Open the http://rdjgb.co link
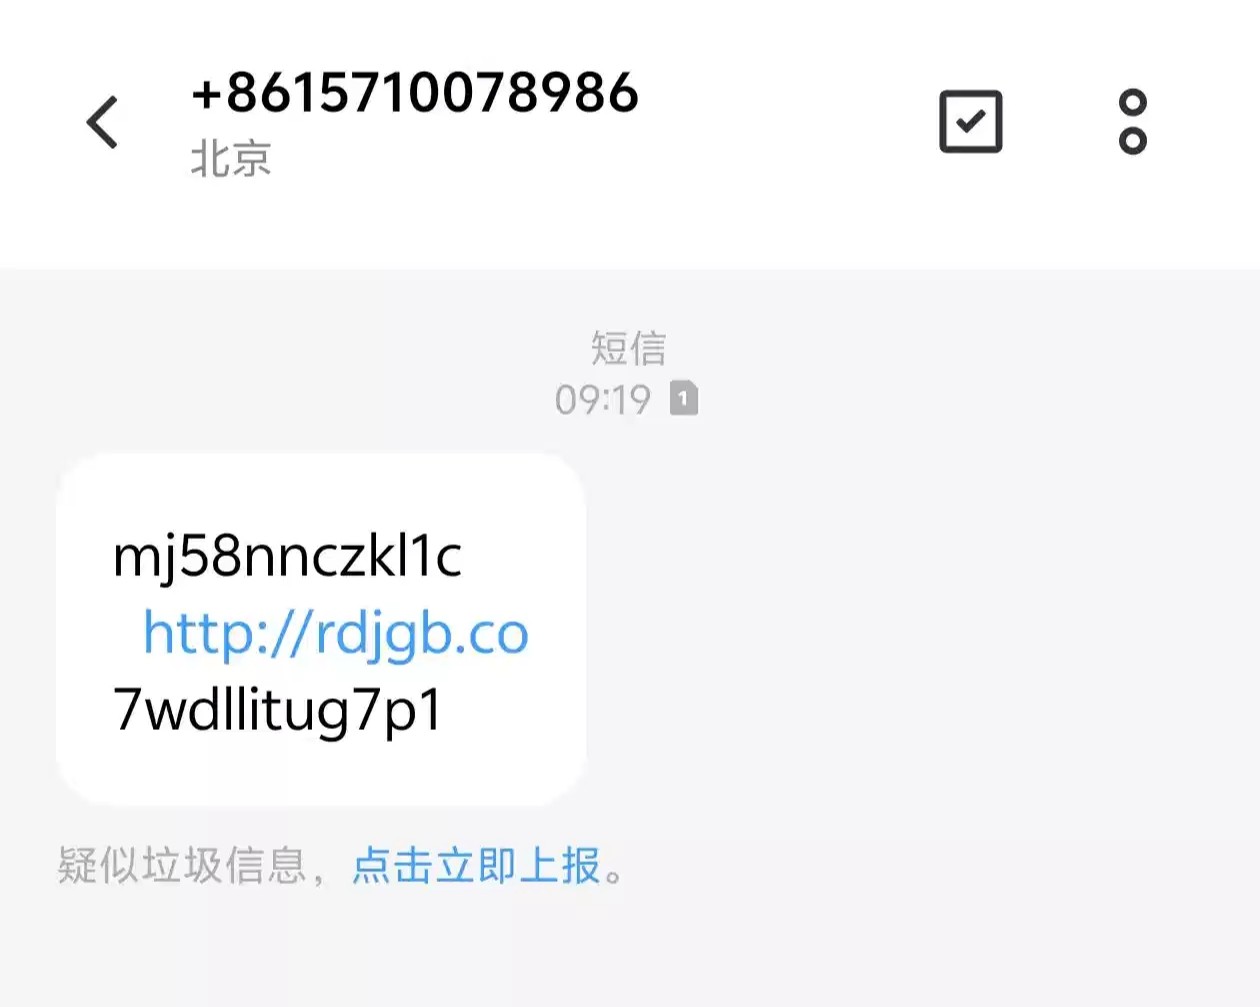 tap(336, 634)
